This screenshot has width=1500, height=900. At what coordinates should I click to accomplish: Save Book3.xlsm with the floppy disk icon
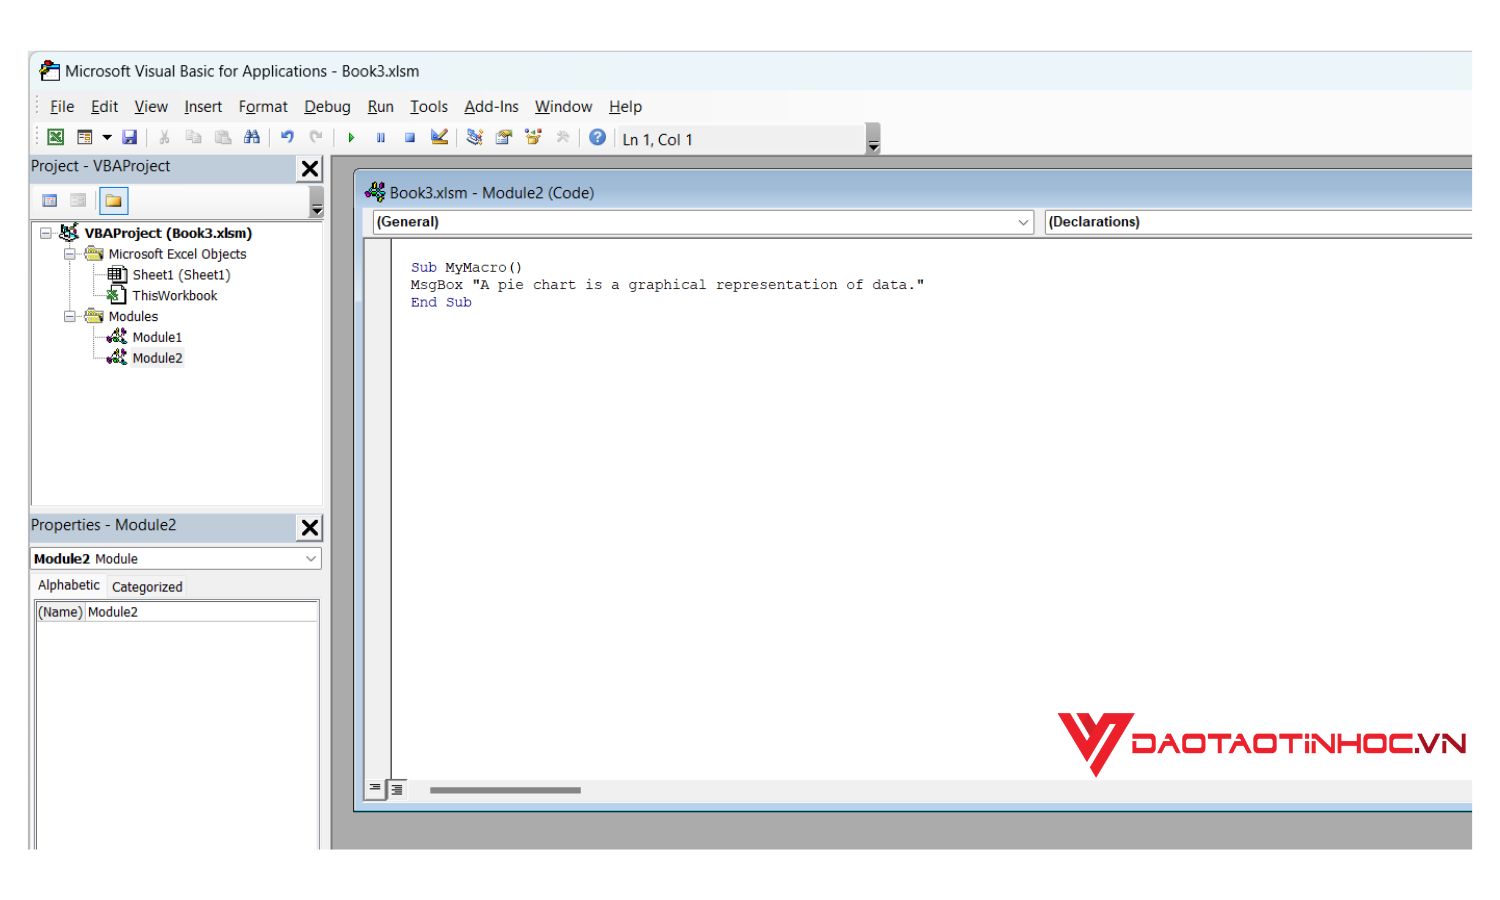pos(129,137)
